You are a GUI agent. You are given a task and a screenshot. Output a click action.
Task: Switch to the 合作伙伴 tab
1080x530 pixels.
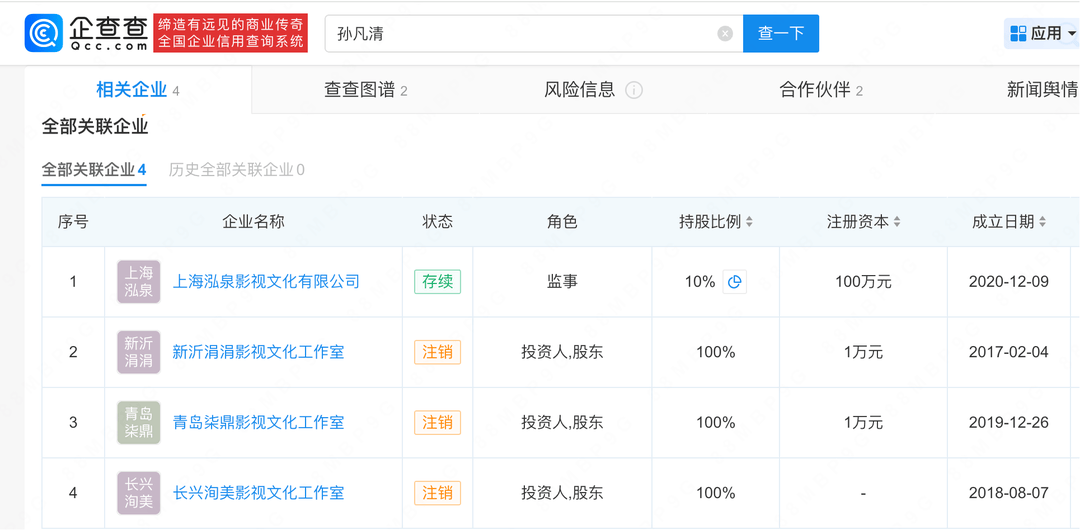[x=820, y=90]
